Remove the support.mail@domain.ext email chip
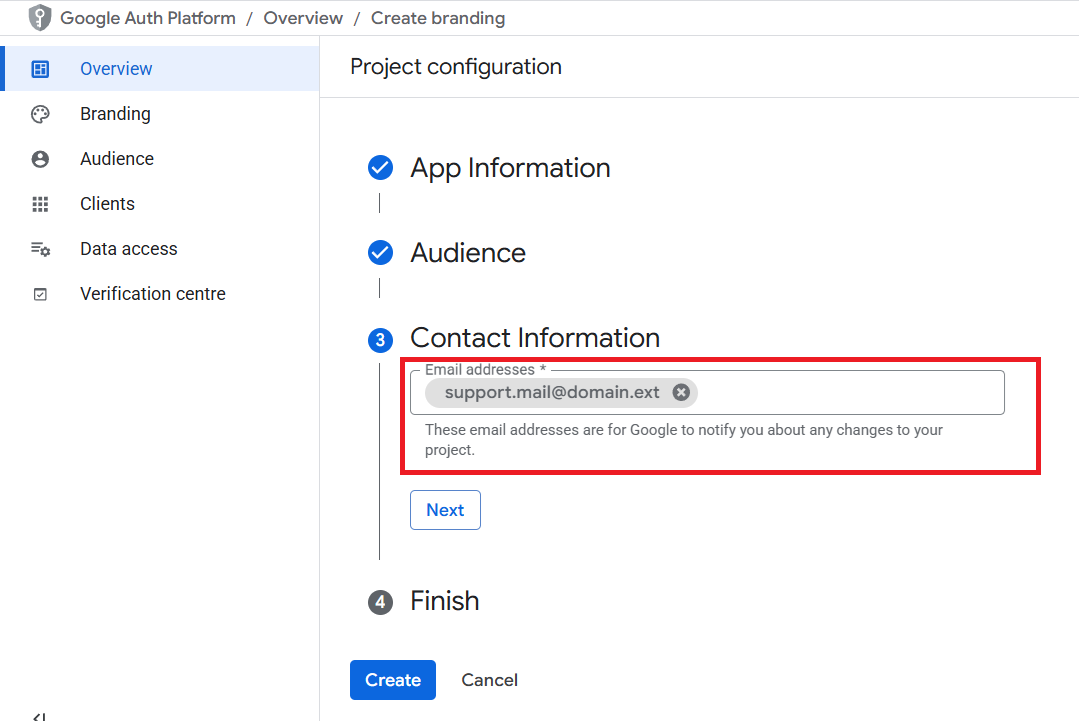The width and height of the screenshot is (1079, 721). pos(681,392)
